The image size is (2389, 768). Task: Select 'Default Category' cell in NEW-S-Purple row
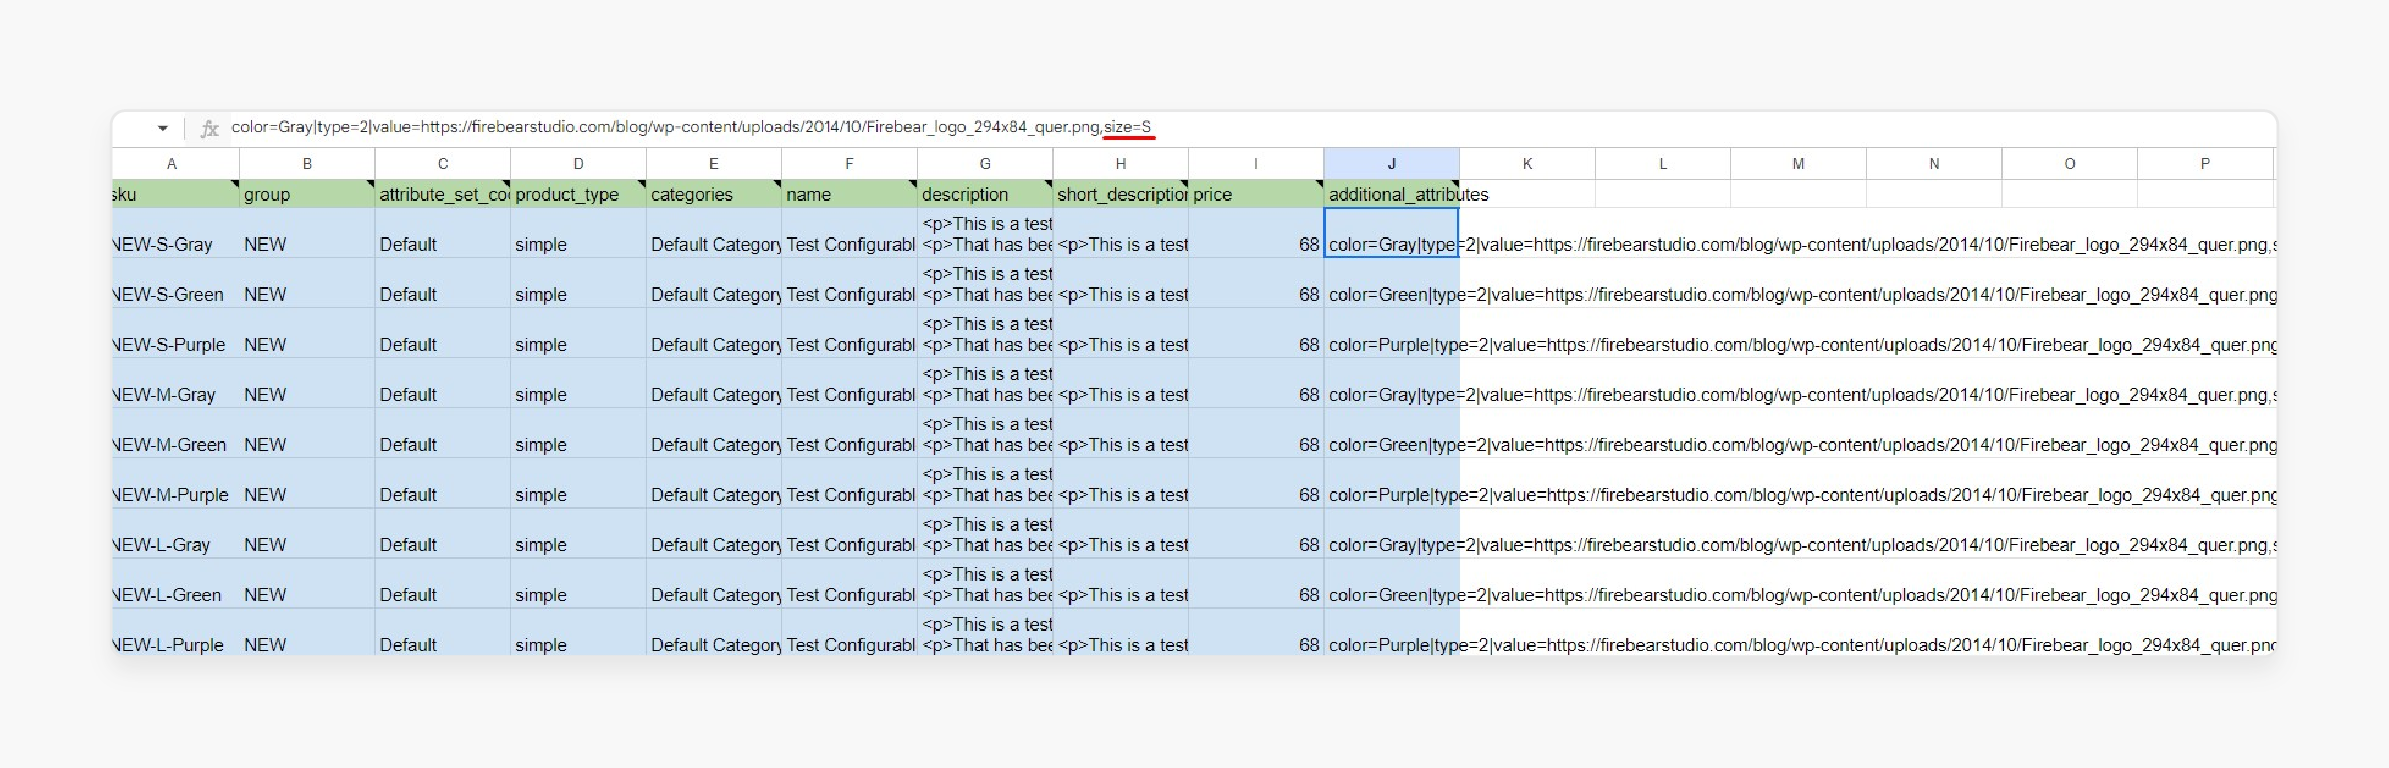coord(714,333)
